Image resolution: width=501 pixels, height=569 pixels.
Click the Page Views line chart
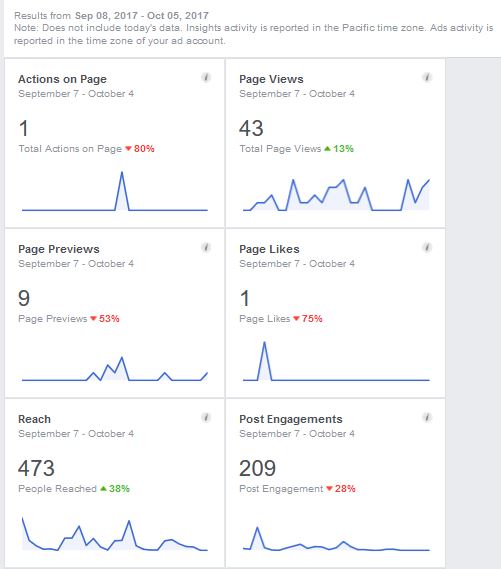click(x=336, y=195)
